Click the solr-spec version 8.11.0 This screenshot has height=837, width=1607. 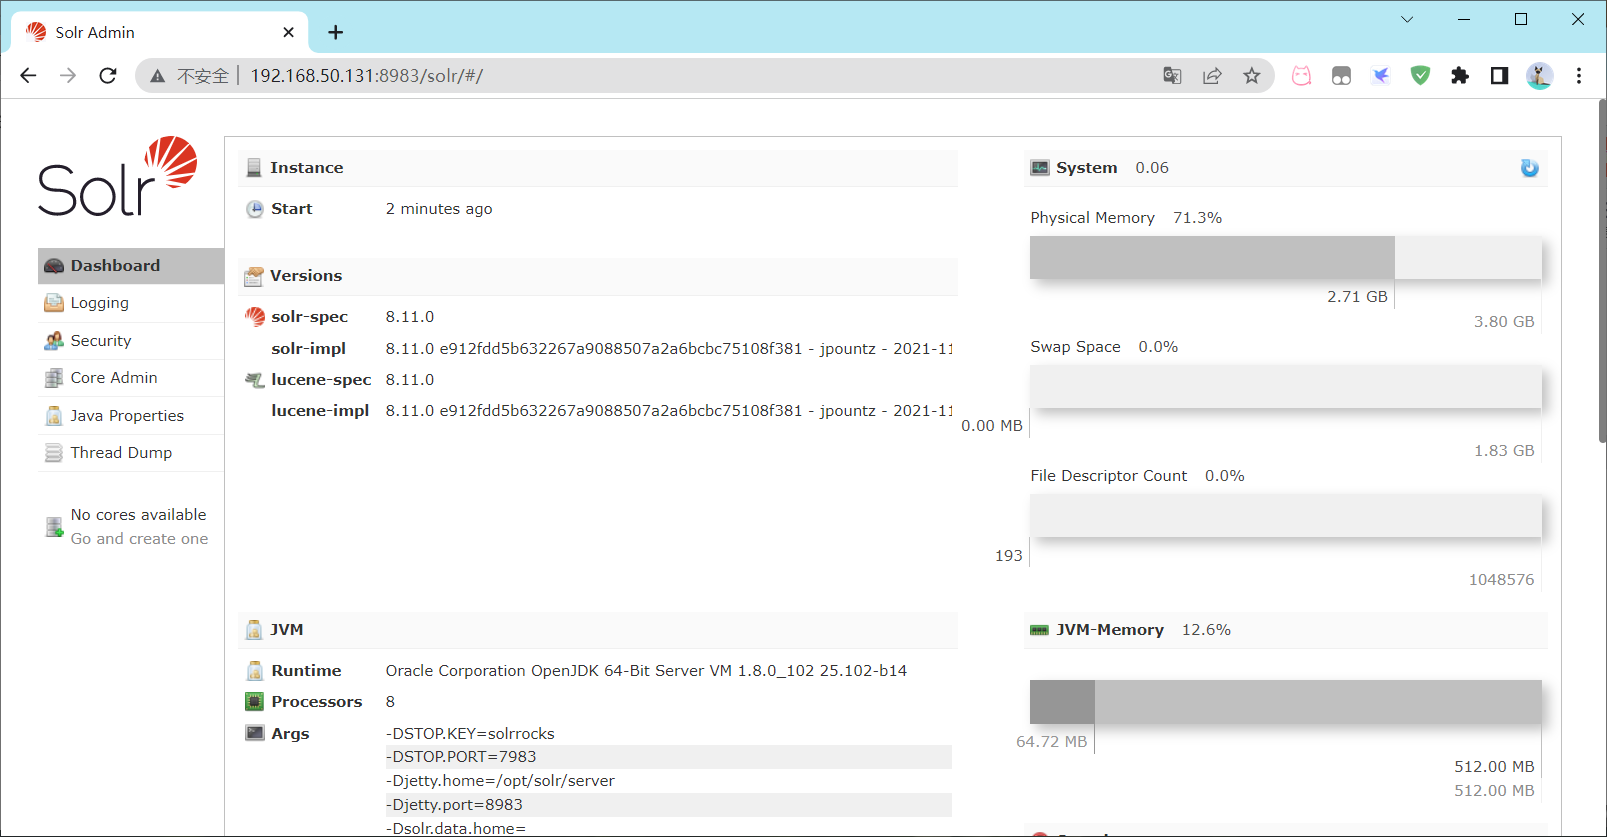point(410,317)
